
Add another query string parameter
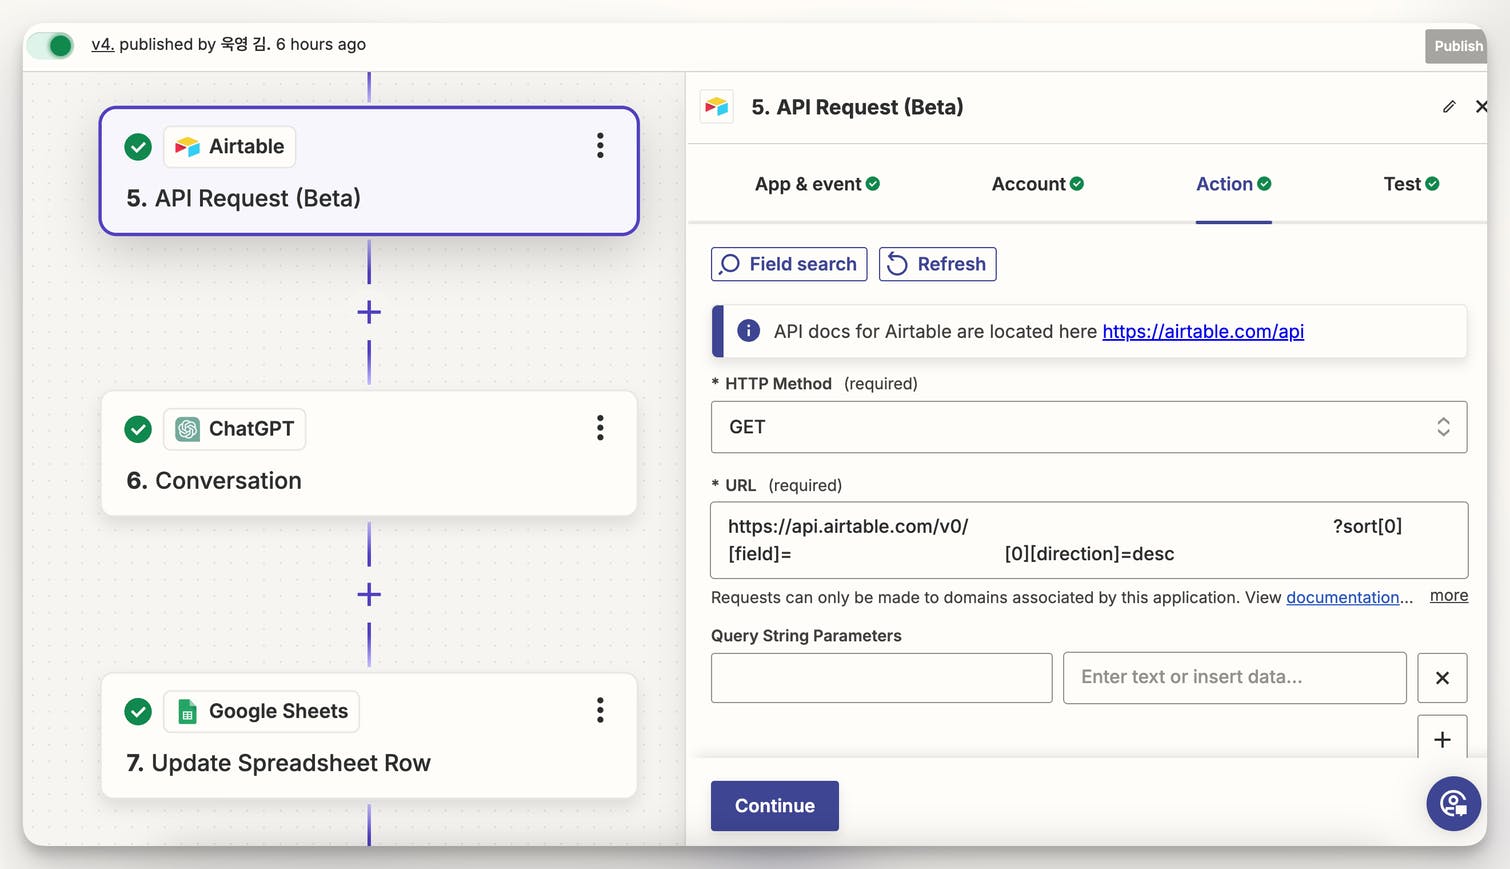click(x=1442, y=739)
